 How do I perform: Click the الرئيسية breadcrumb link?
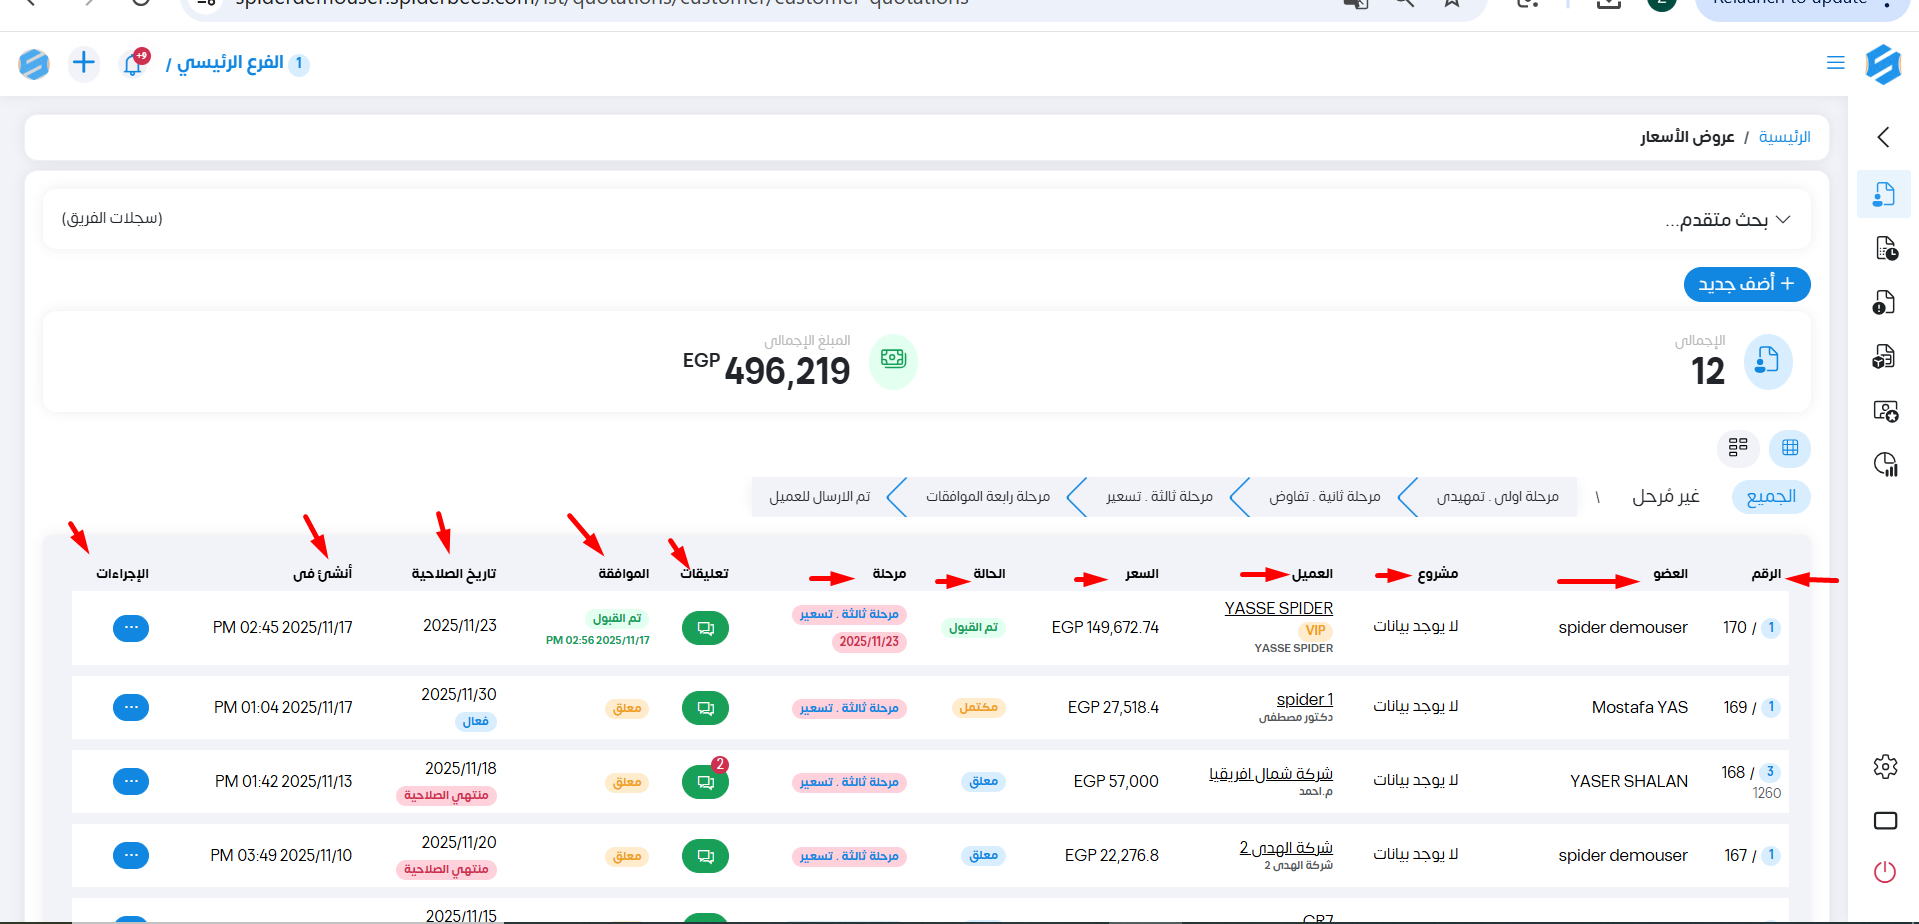[1784, 137]
